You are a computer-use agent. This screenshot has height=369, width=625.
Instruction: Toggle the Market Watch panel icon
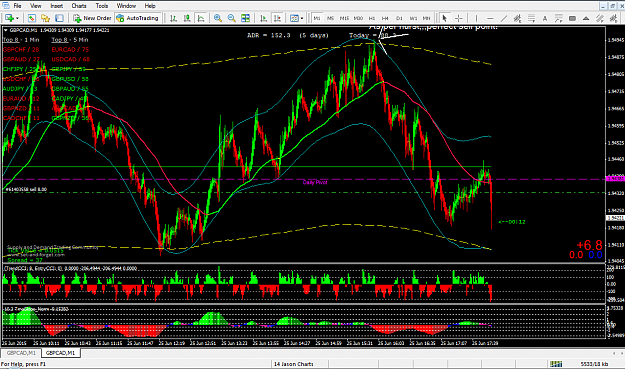tap(31, 18)
